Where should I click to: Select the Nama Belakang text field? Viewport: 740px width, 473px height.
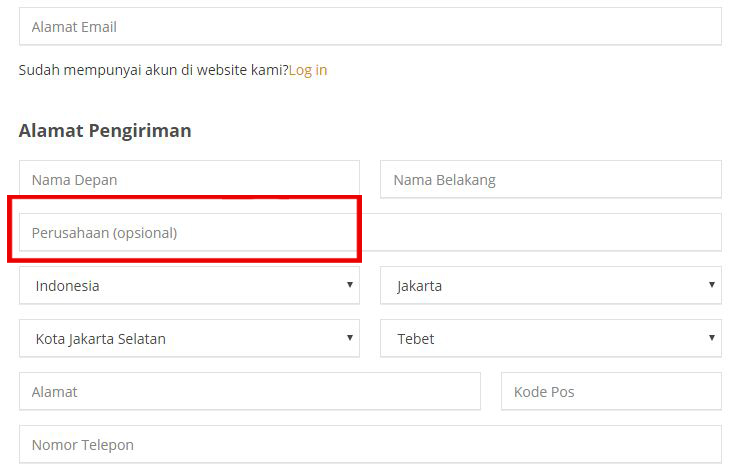pos(551,179)
